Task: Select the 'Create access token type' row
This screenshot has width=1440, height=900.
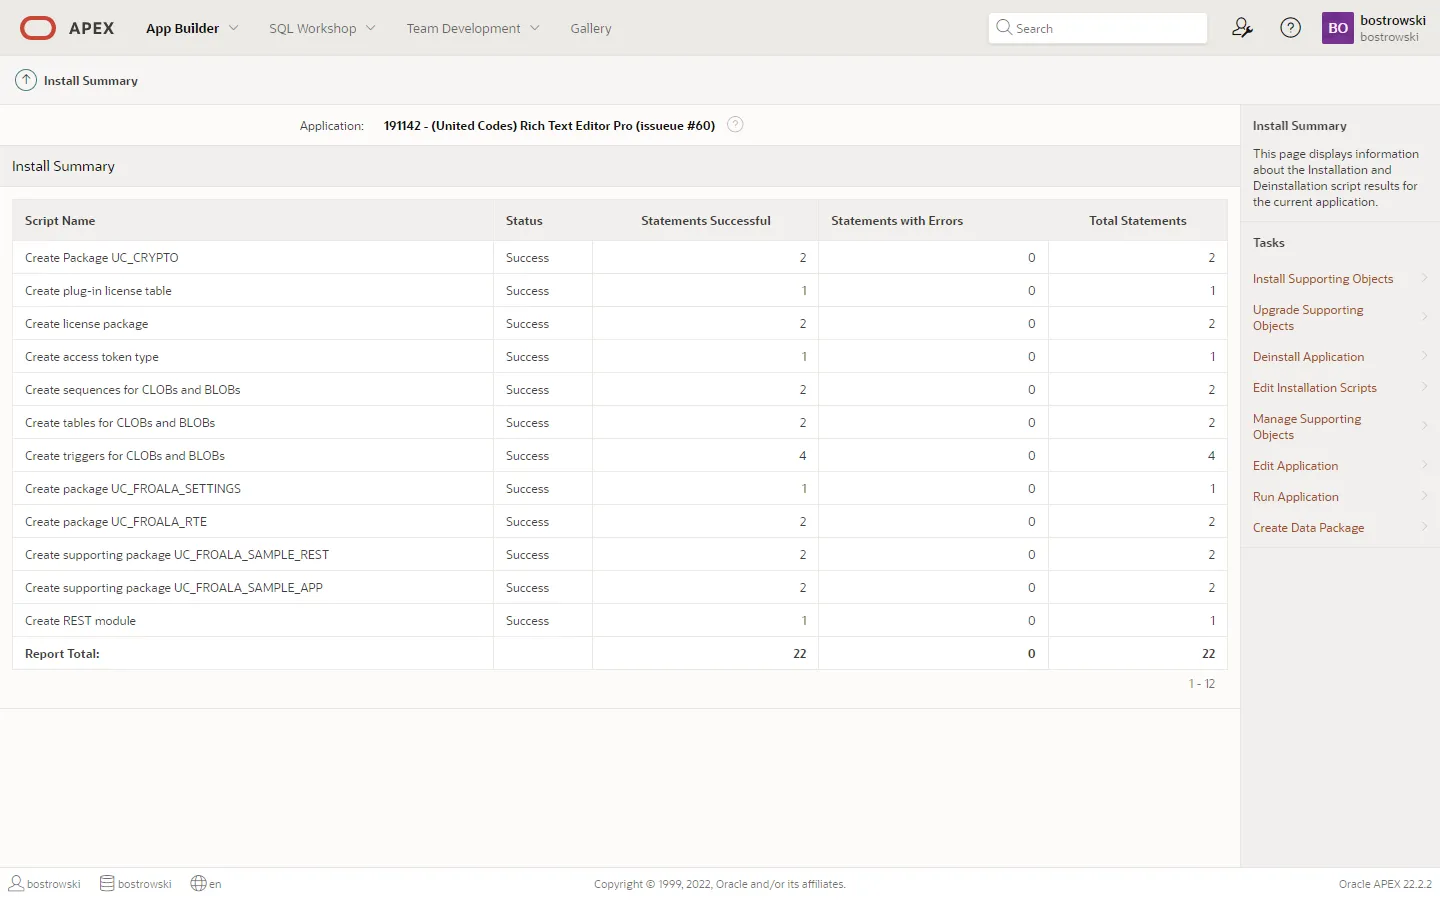Action: click(620, 356)
